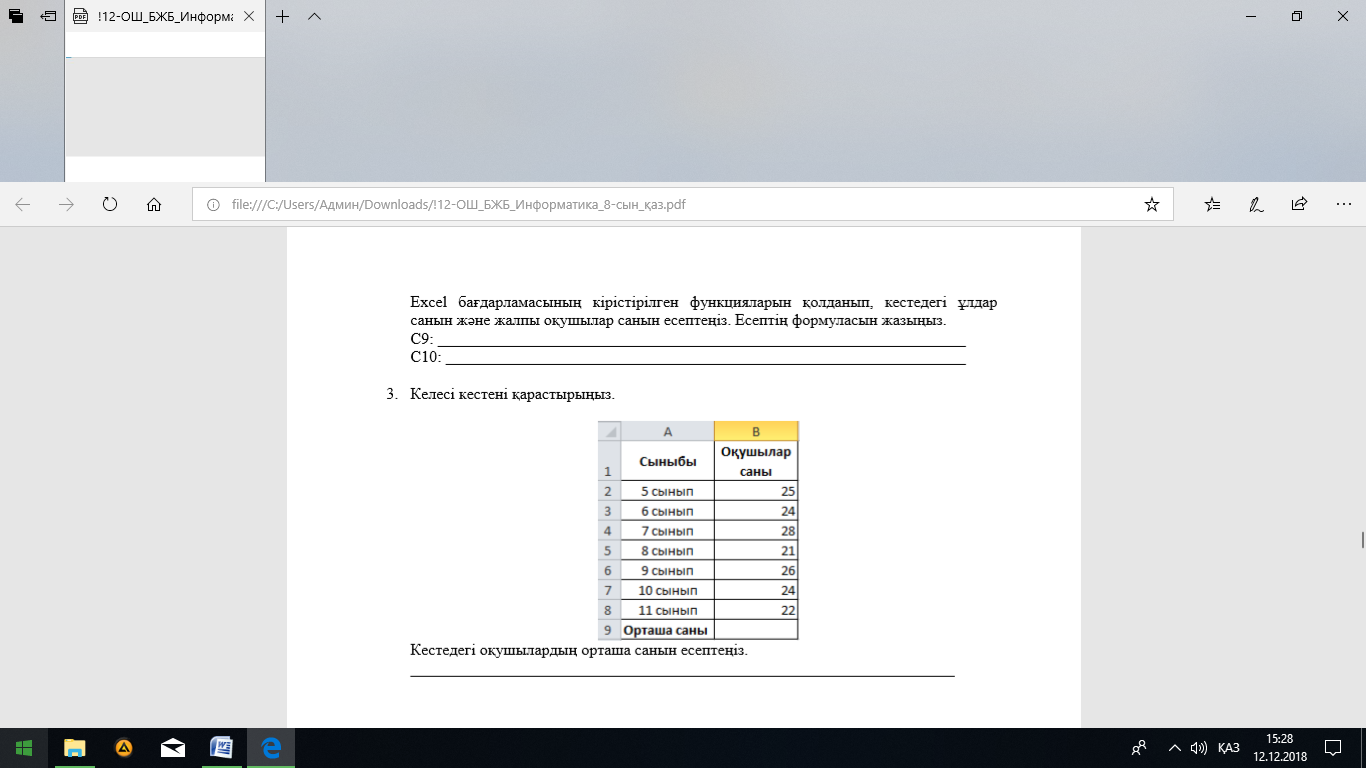Click value 28 in 7 сынып row
1366x768 pixels.
tap(756, 531)
